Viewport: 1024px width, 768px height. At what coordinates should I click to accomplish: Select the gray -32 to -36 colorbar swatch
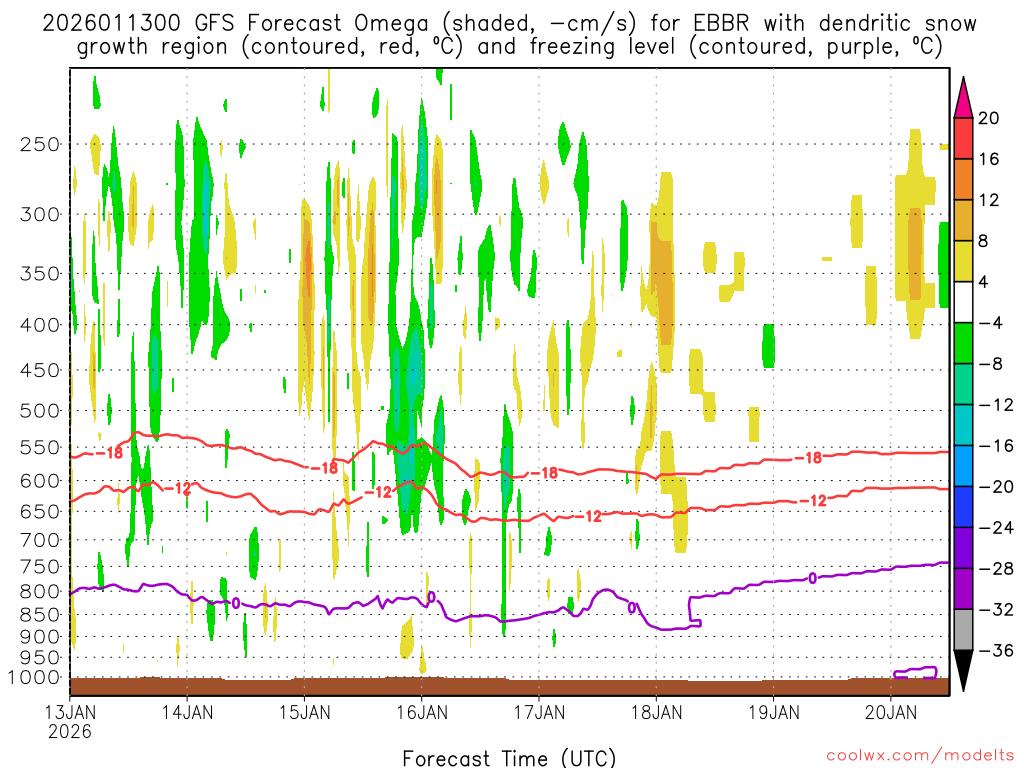click(x=963, y=630)
